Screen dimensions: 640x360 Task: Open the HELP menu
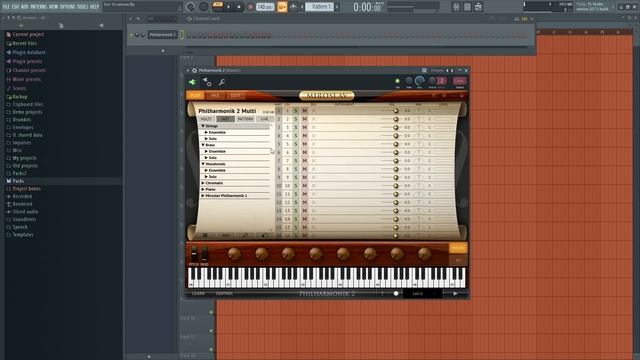tap(94, 7)
